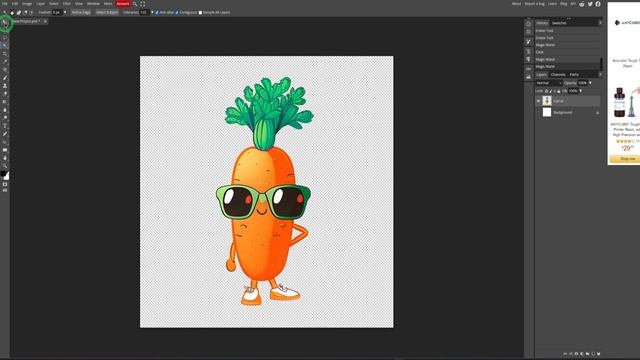
Task: Choose the subtract-from-selection mode icon
Action: point(25,13)
